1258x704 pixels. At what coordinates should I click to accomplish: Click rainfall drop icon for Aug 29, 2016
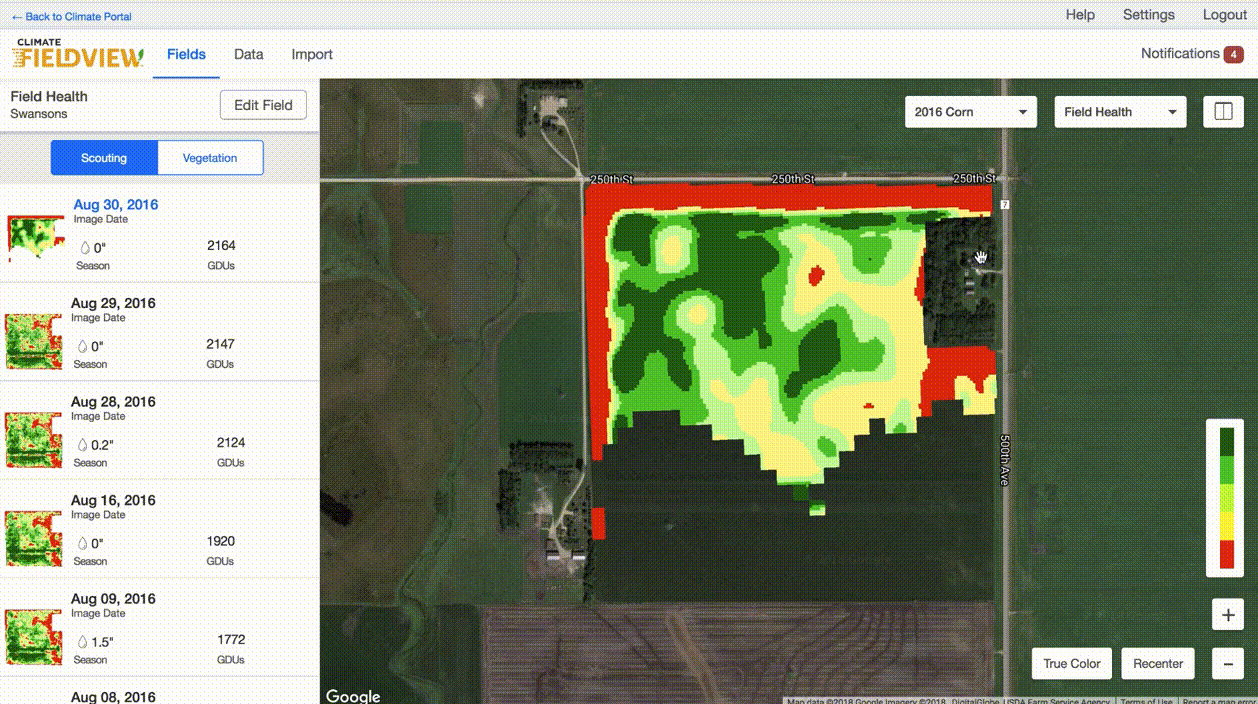coord(83,346)
